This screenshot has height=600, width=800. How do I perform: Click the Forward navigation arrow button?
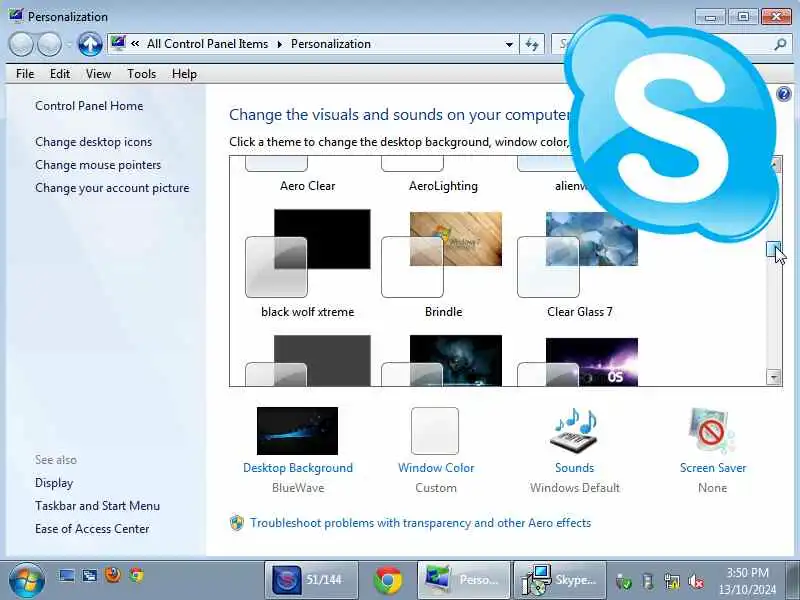coord(49,44)
